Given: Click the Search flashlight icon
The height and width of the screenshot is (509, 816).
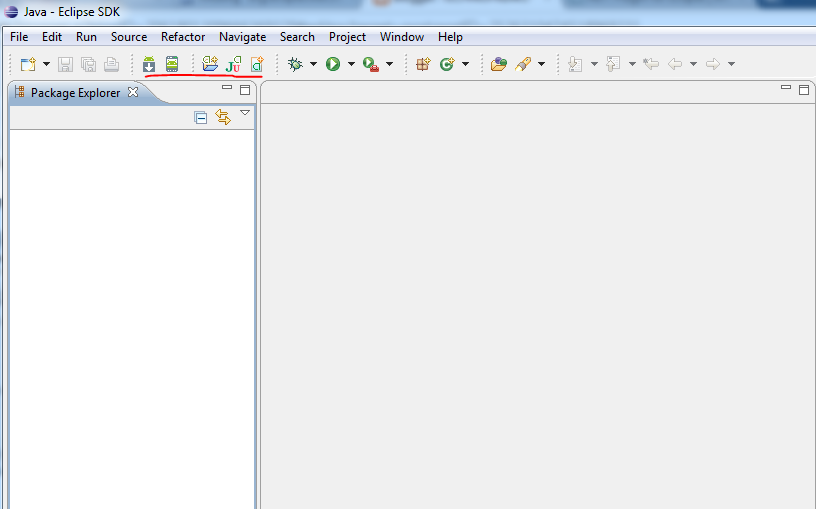Looking at the screenshot, I should 523,64.
